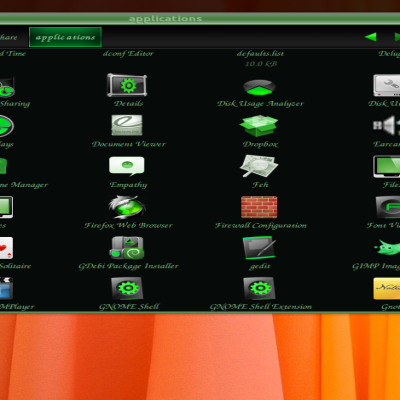Launch Disk Usage Analyzer icon
400x400 pixels.
[259, 87]
